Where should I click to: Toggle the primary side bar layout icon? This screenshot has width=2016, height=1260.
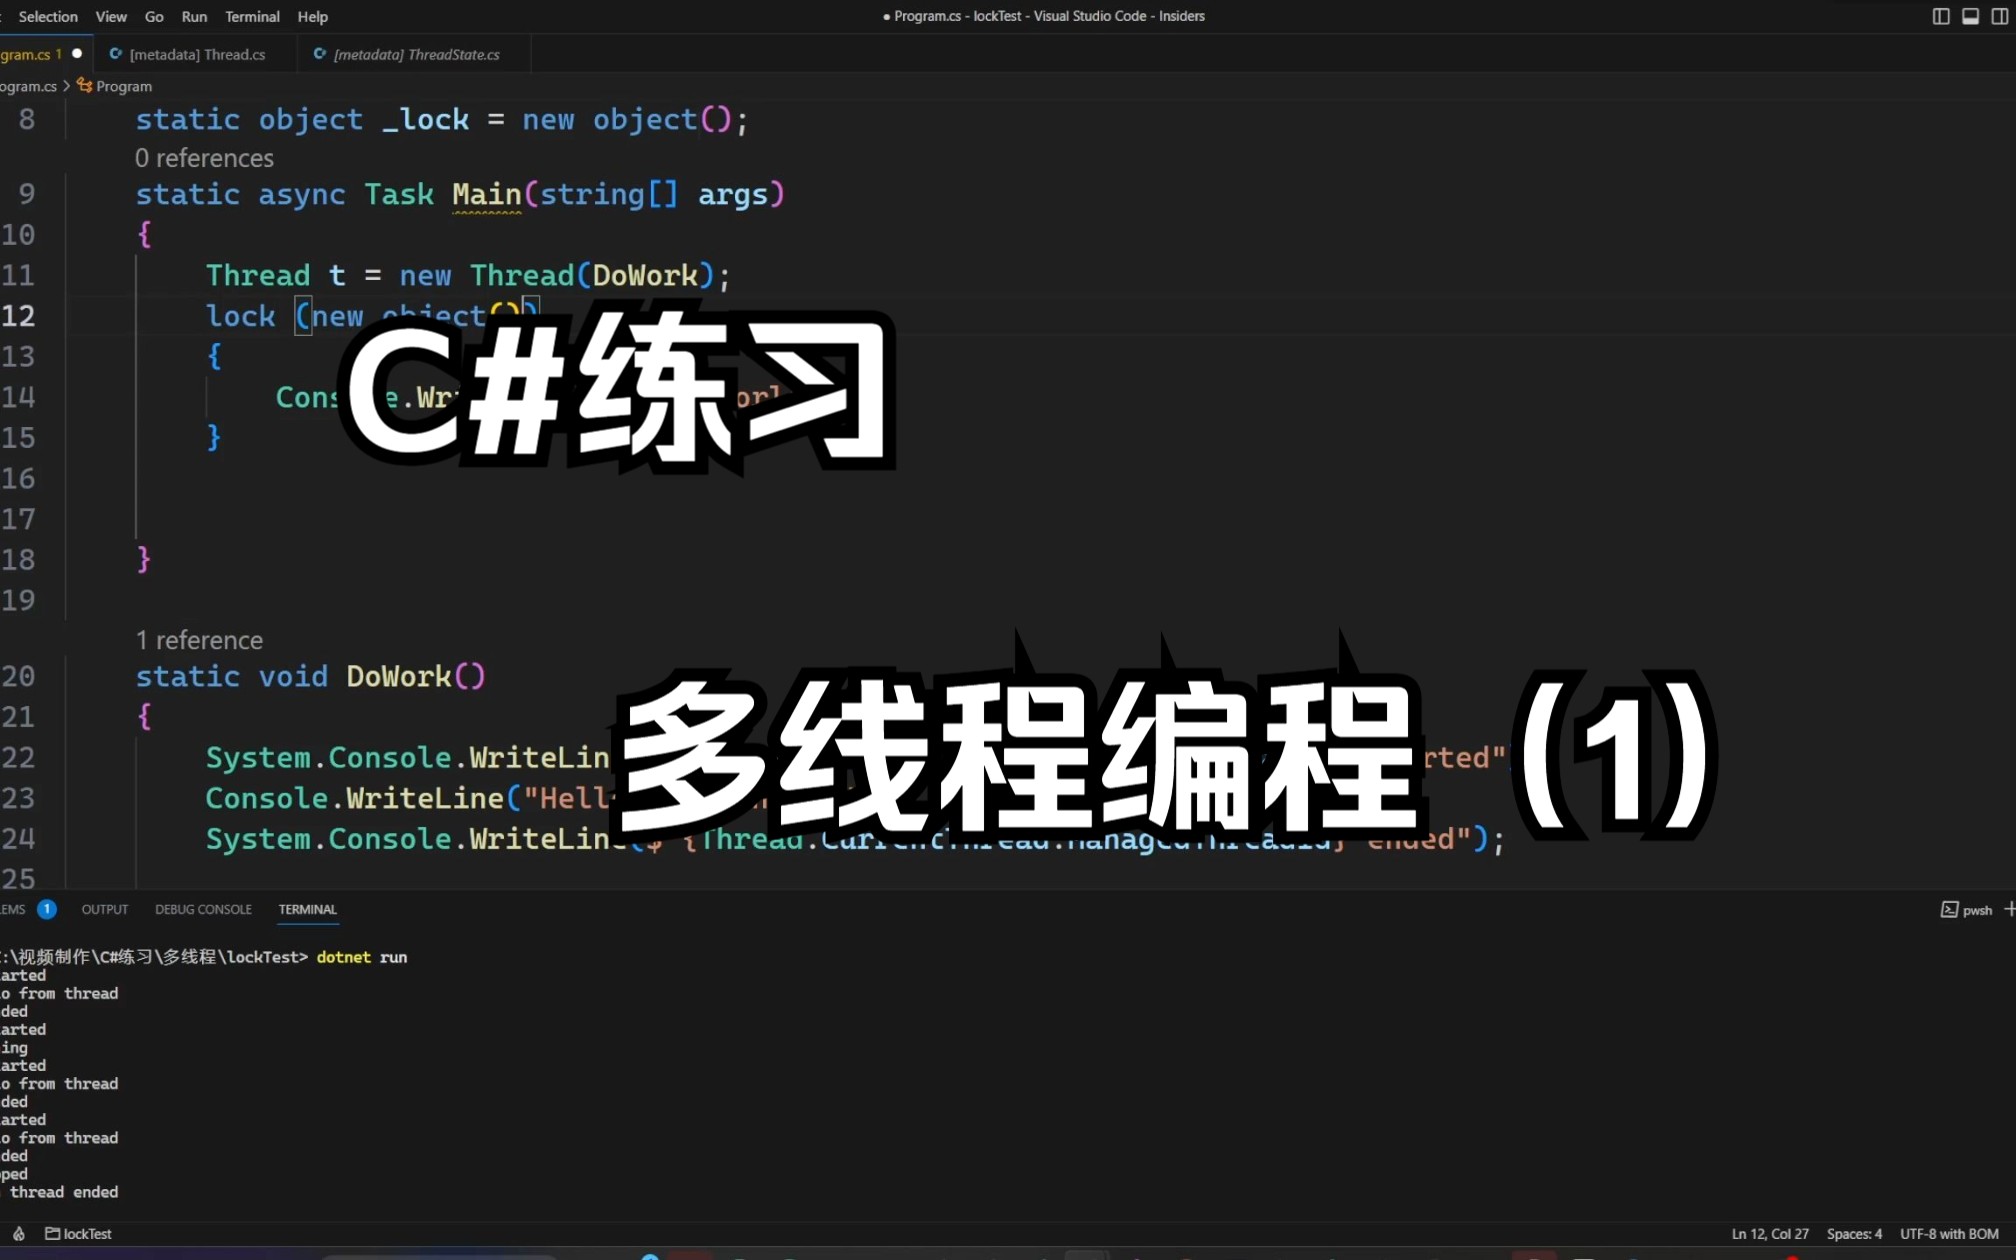click(x=1941, y=16)
